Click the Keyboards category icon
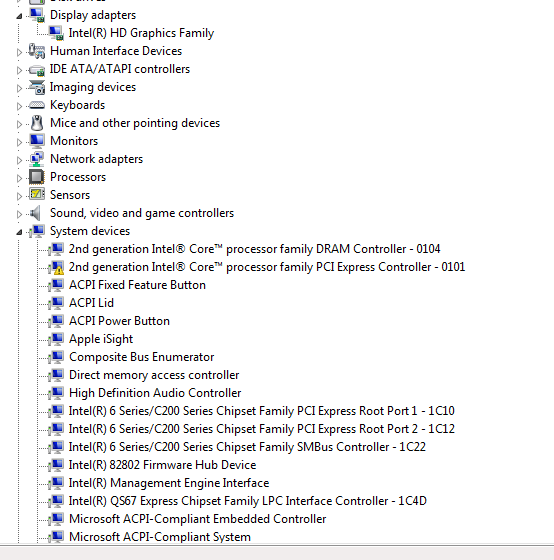Image resolution: width=554 pixels, height=560 pixels. [37, 105]
